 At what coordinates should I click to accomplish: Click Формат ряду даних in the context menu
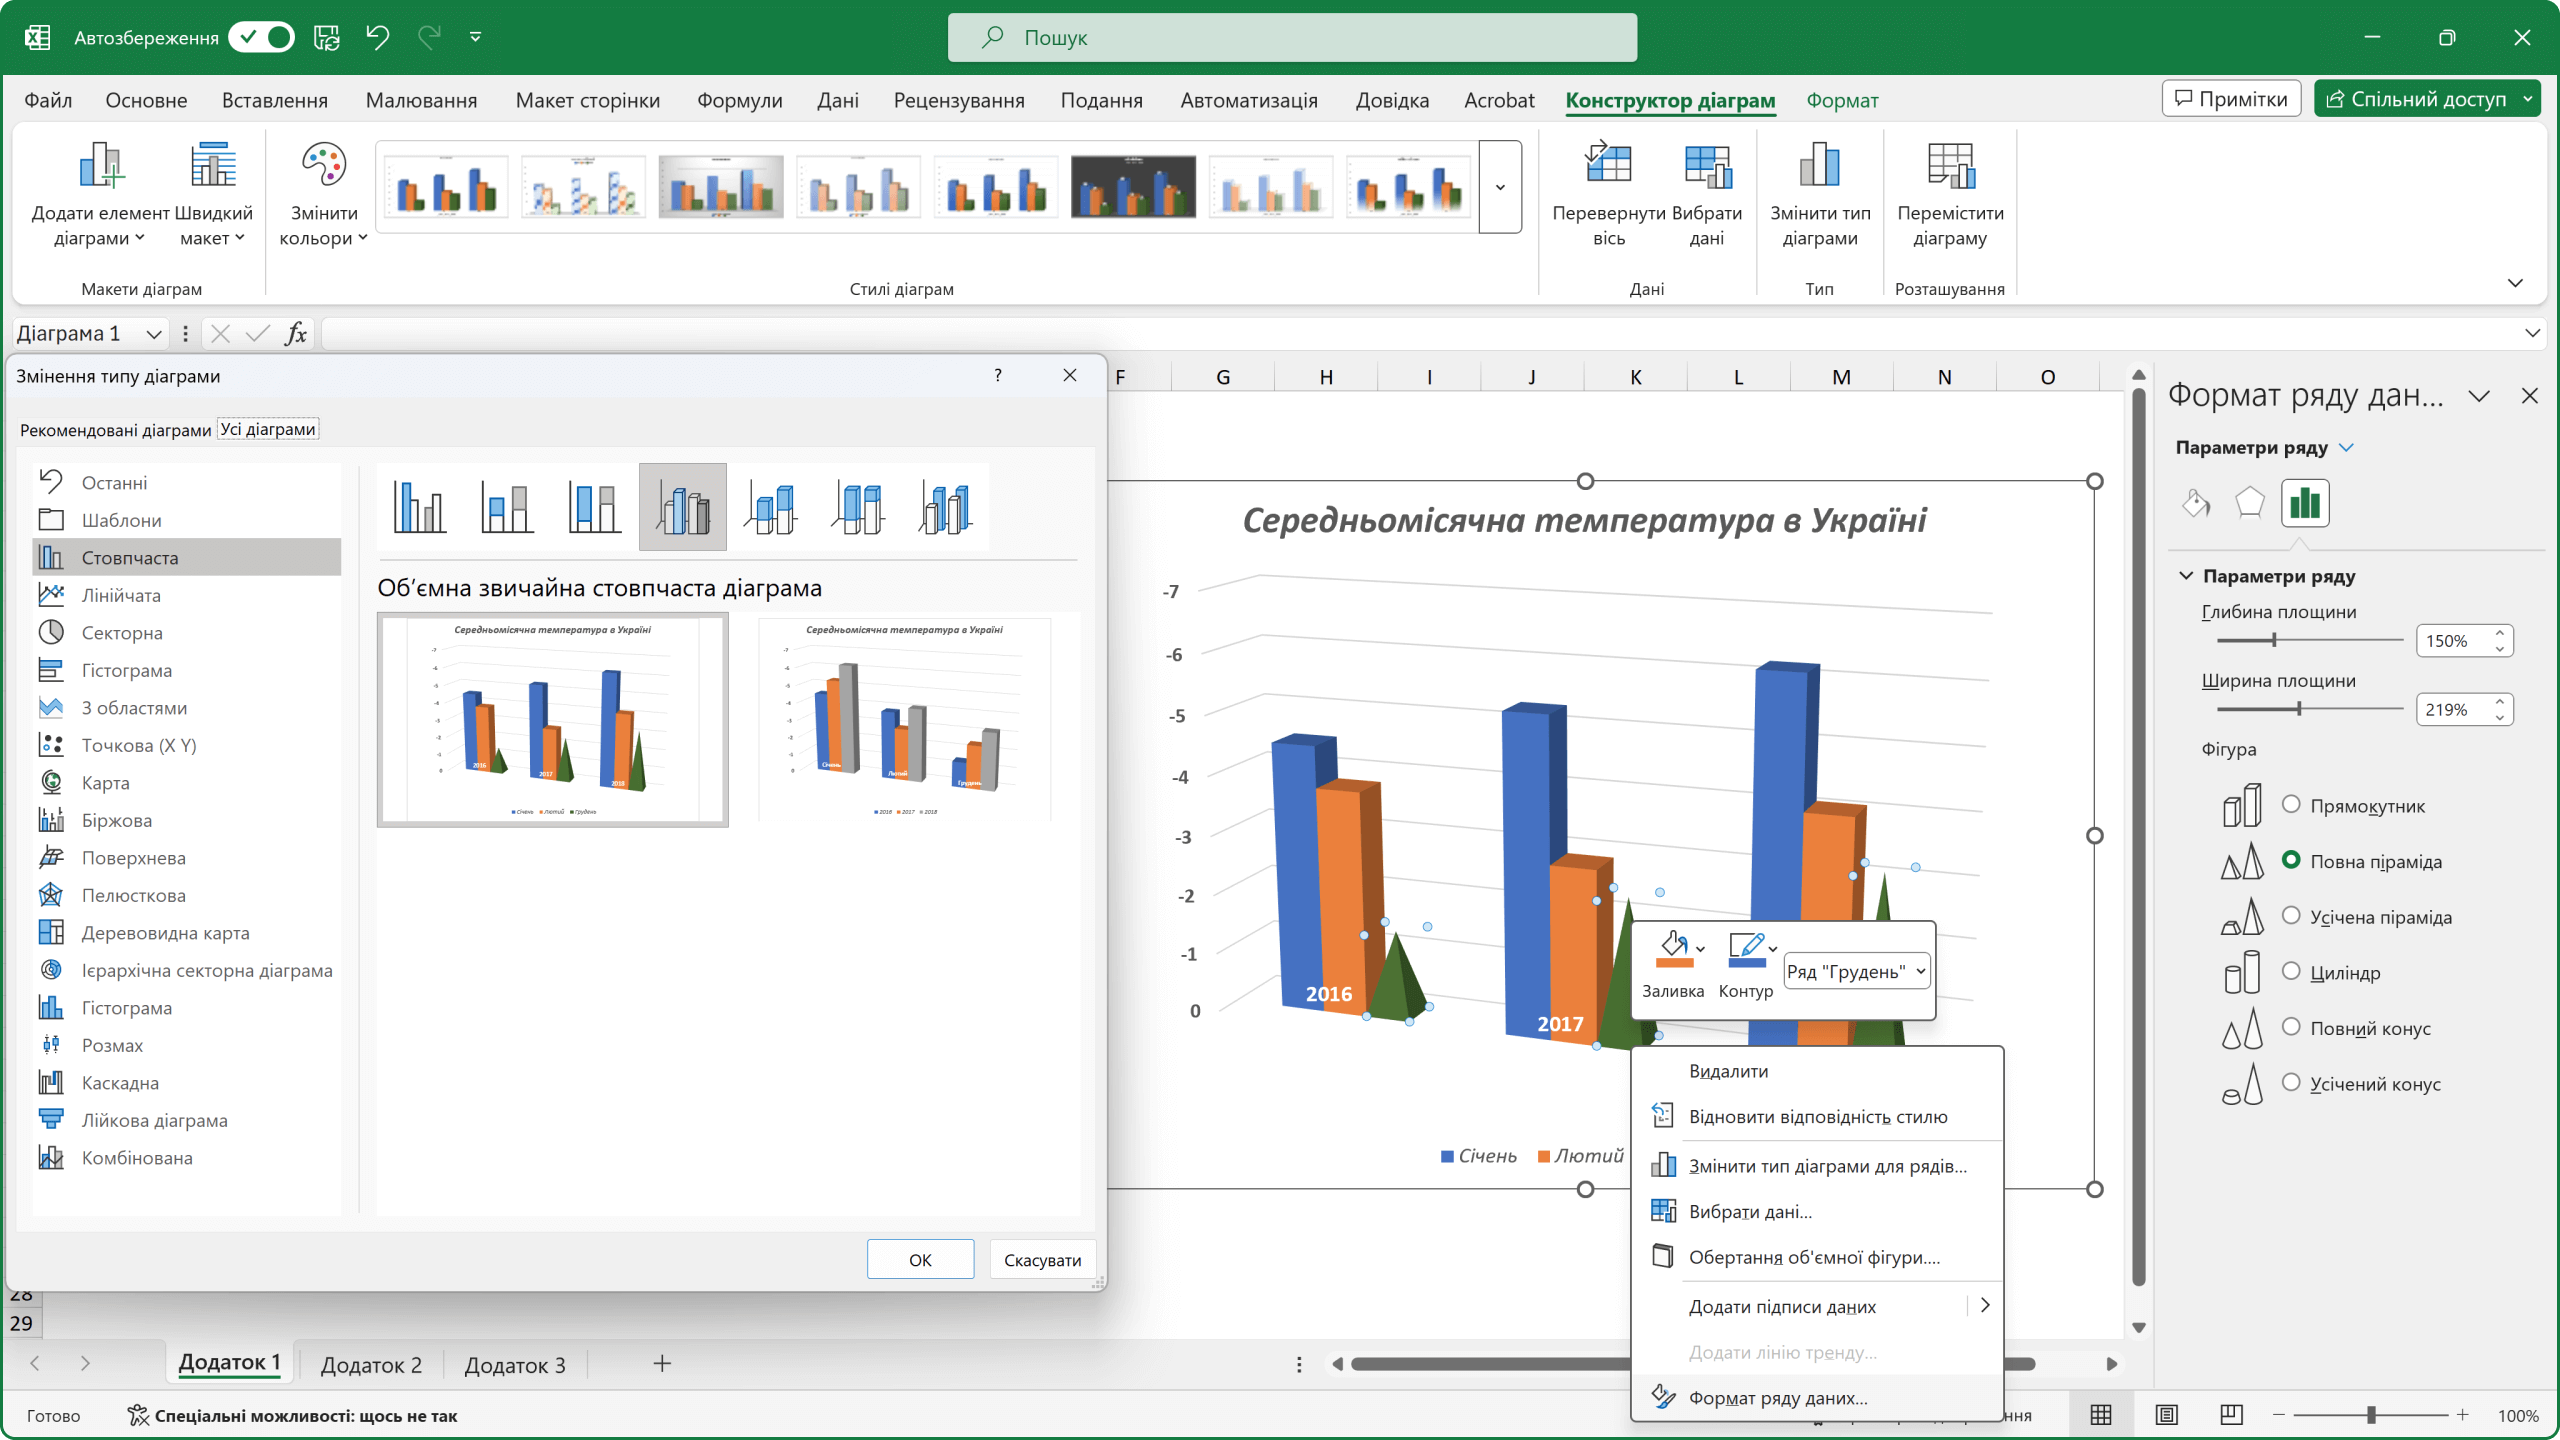pos(1777,1398)
